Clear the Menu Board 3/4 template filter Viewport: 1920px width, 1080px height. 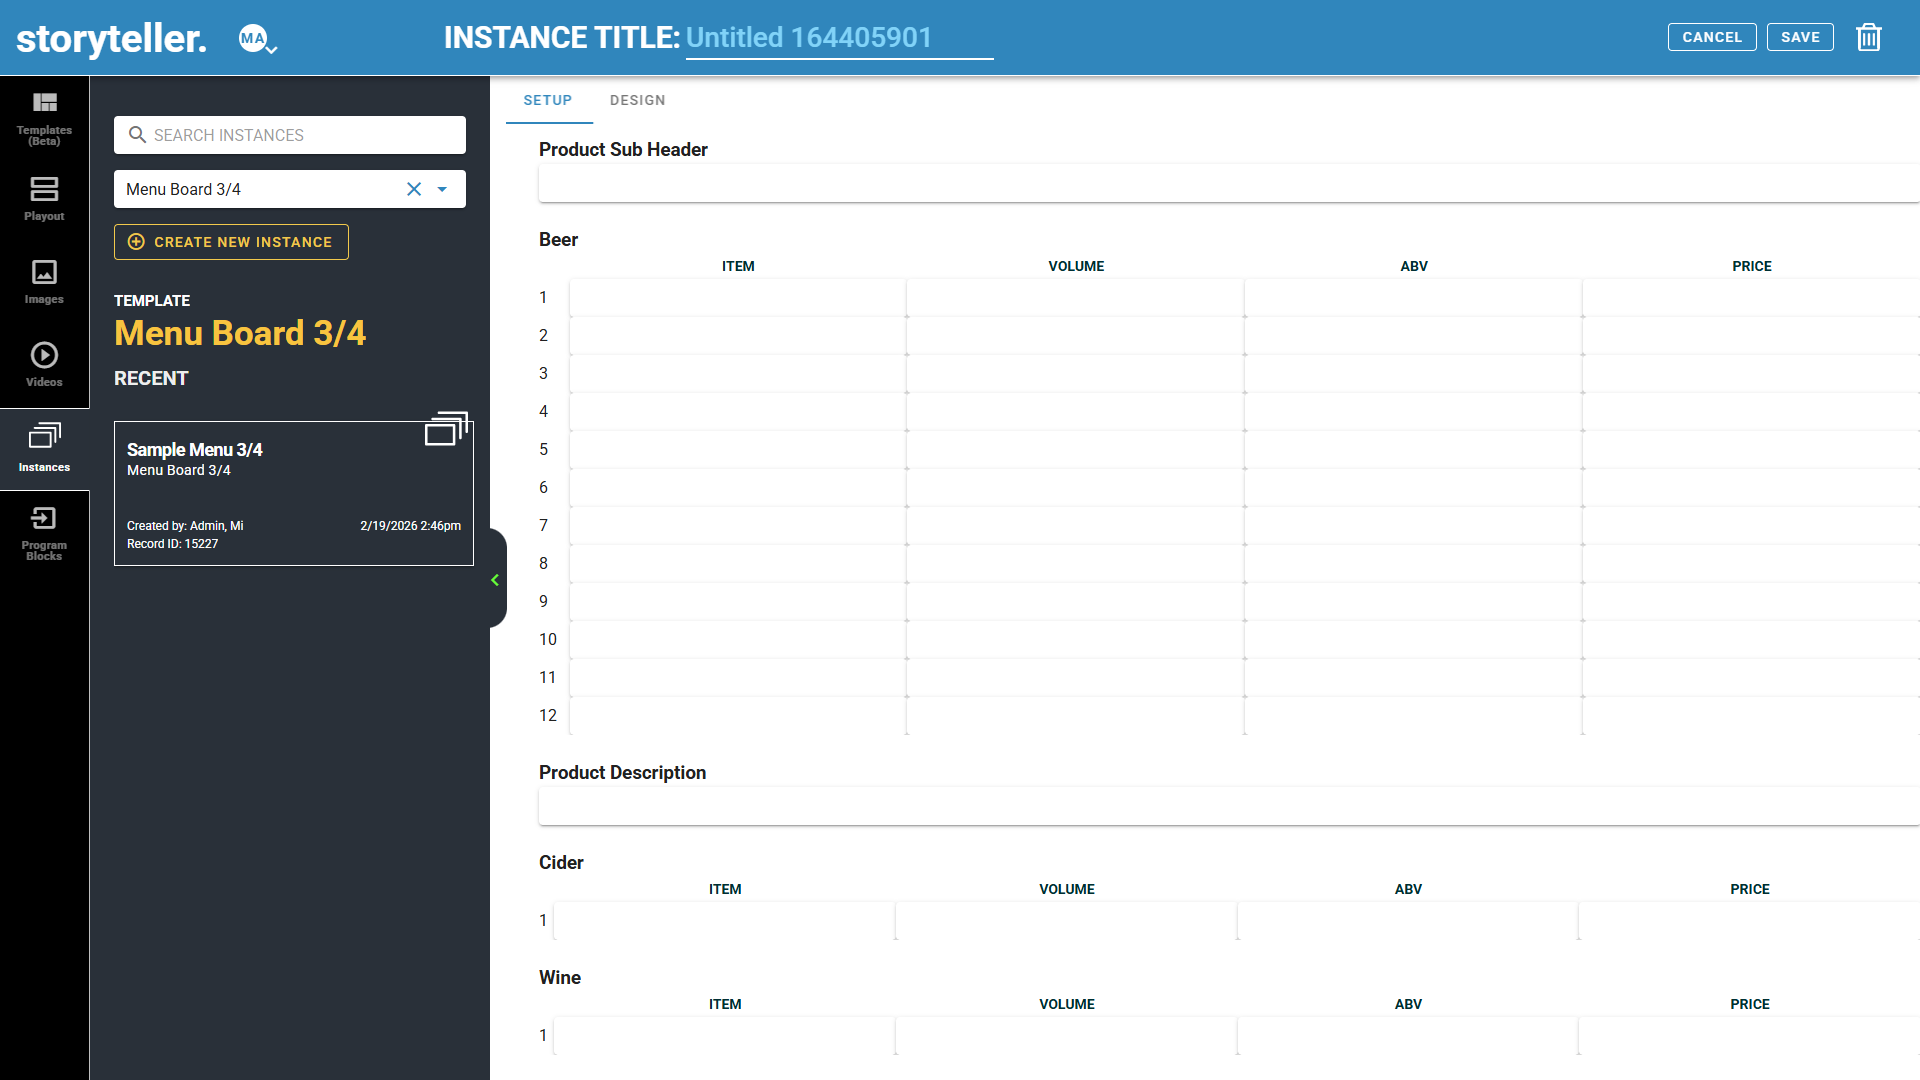(x=414, y=189)
